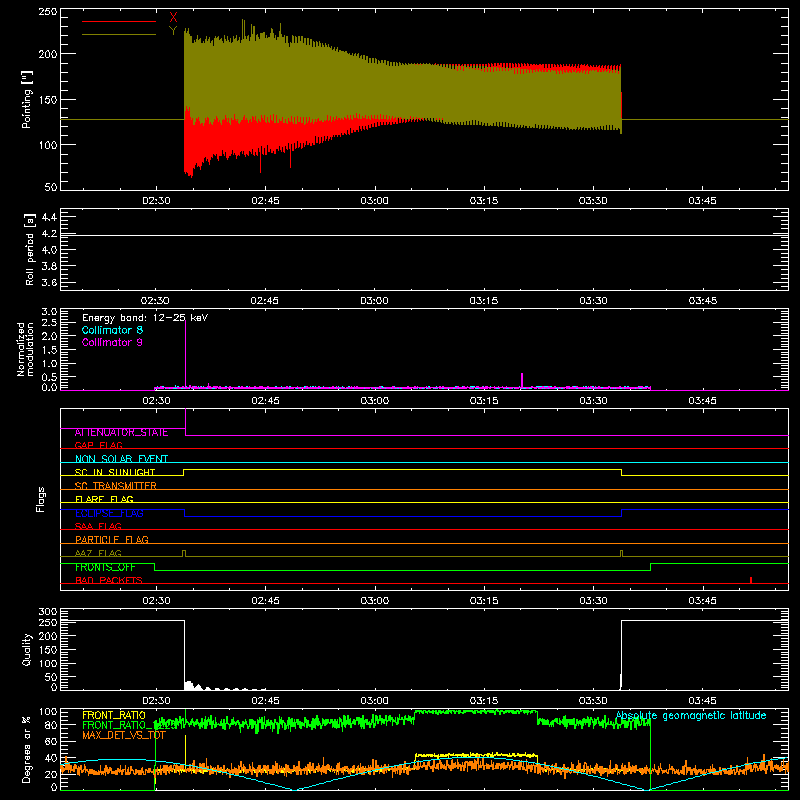Click the GAP_FLAG label
The image size is (800, 800).
point(98,445)
